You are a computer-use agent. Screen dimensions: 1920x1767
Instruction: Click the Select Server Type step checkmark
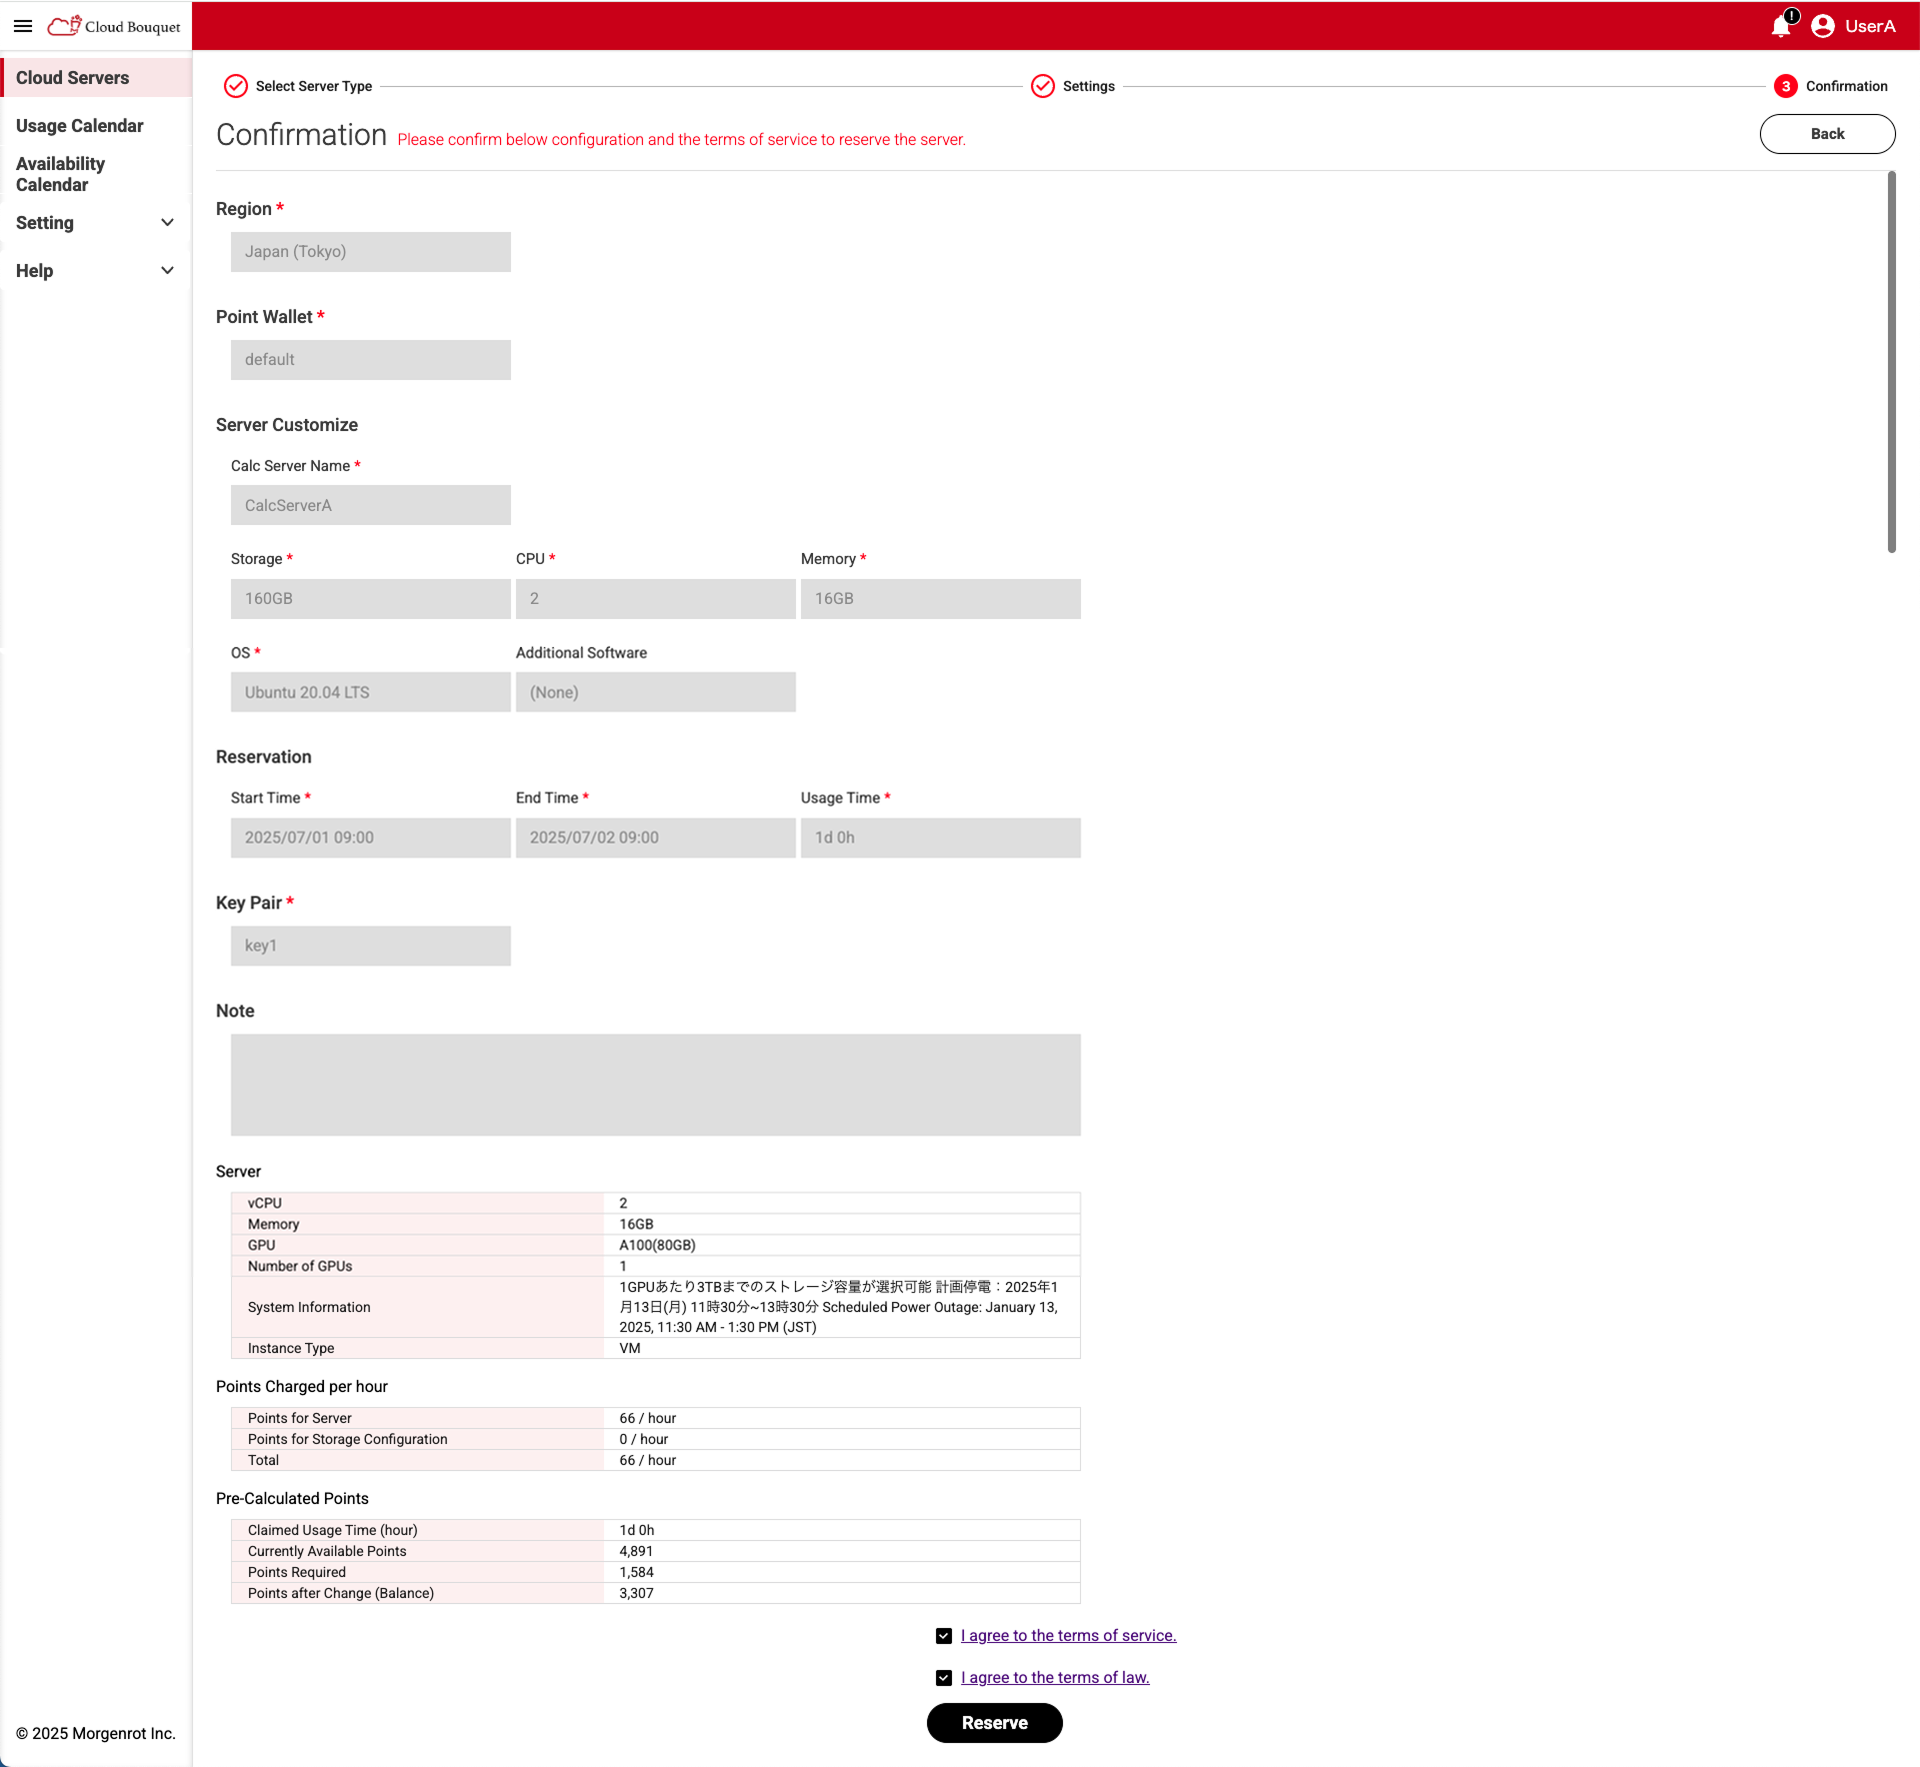pyautogui.click(x=236, y=86)
